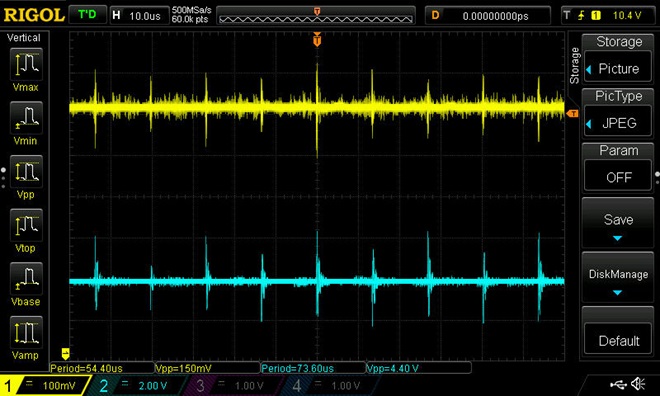Toggle channel 1 at 100mV

point(44,385)
